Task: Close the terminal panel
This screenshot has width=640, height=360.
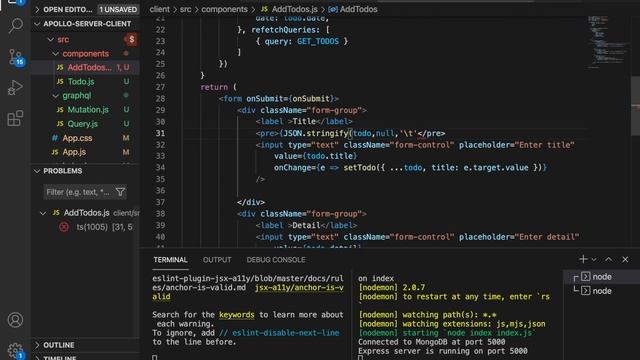Action: (625, 259)
